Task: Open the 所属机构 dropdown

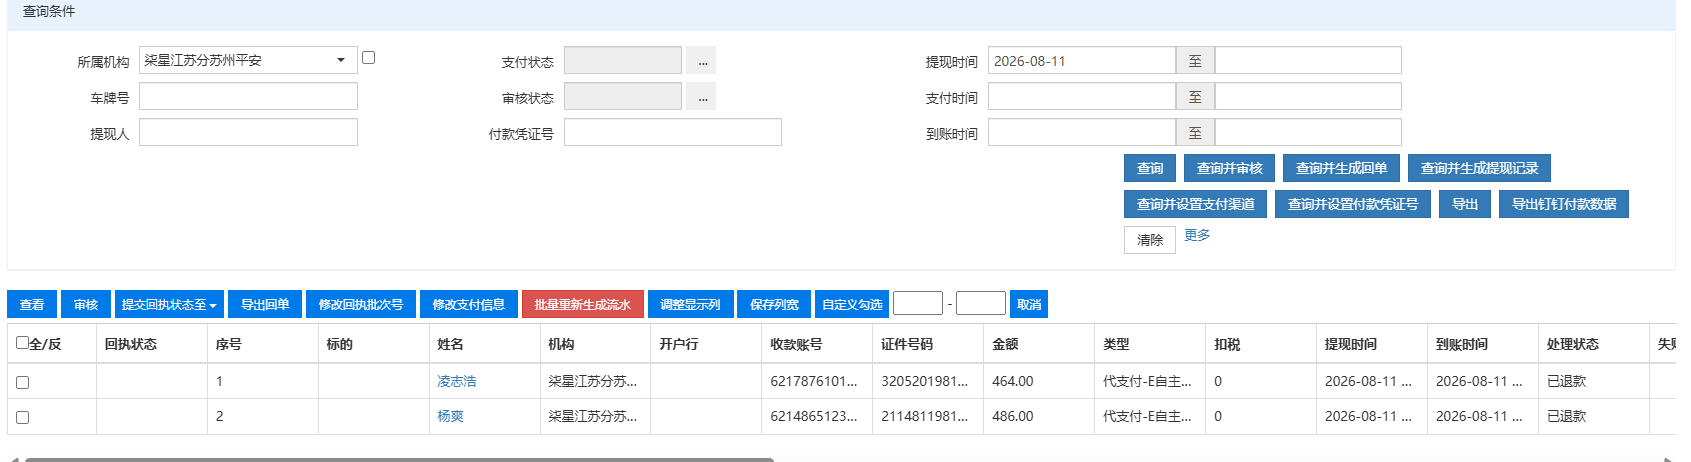Action: pyautogui.click(x=248, y=60)
